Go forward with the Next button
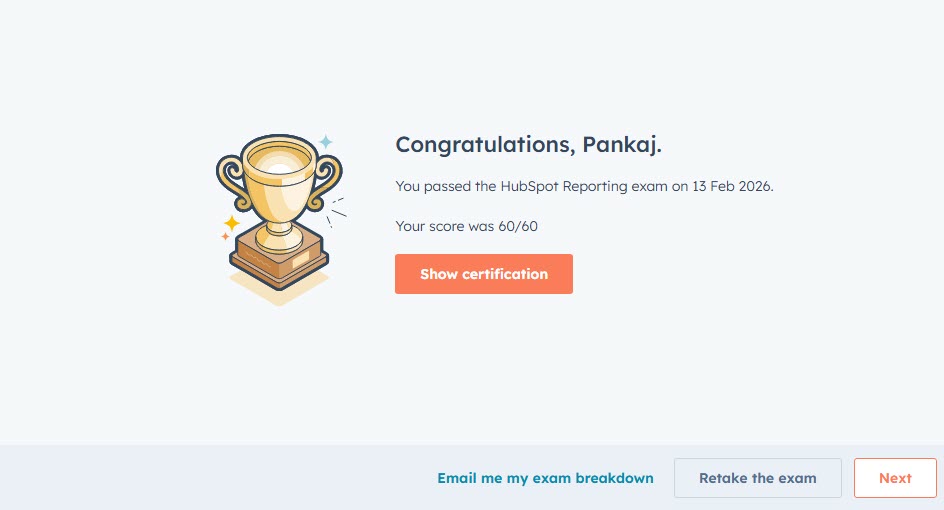The image size is (944, 510). (895, 478)
